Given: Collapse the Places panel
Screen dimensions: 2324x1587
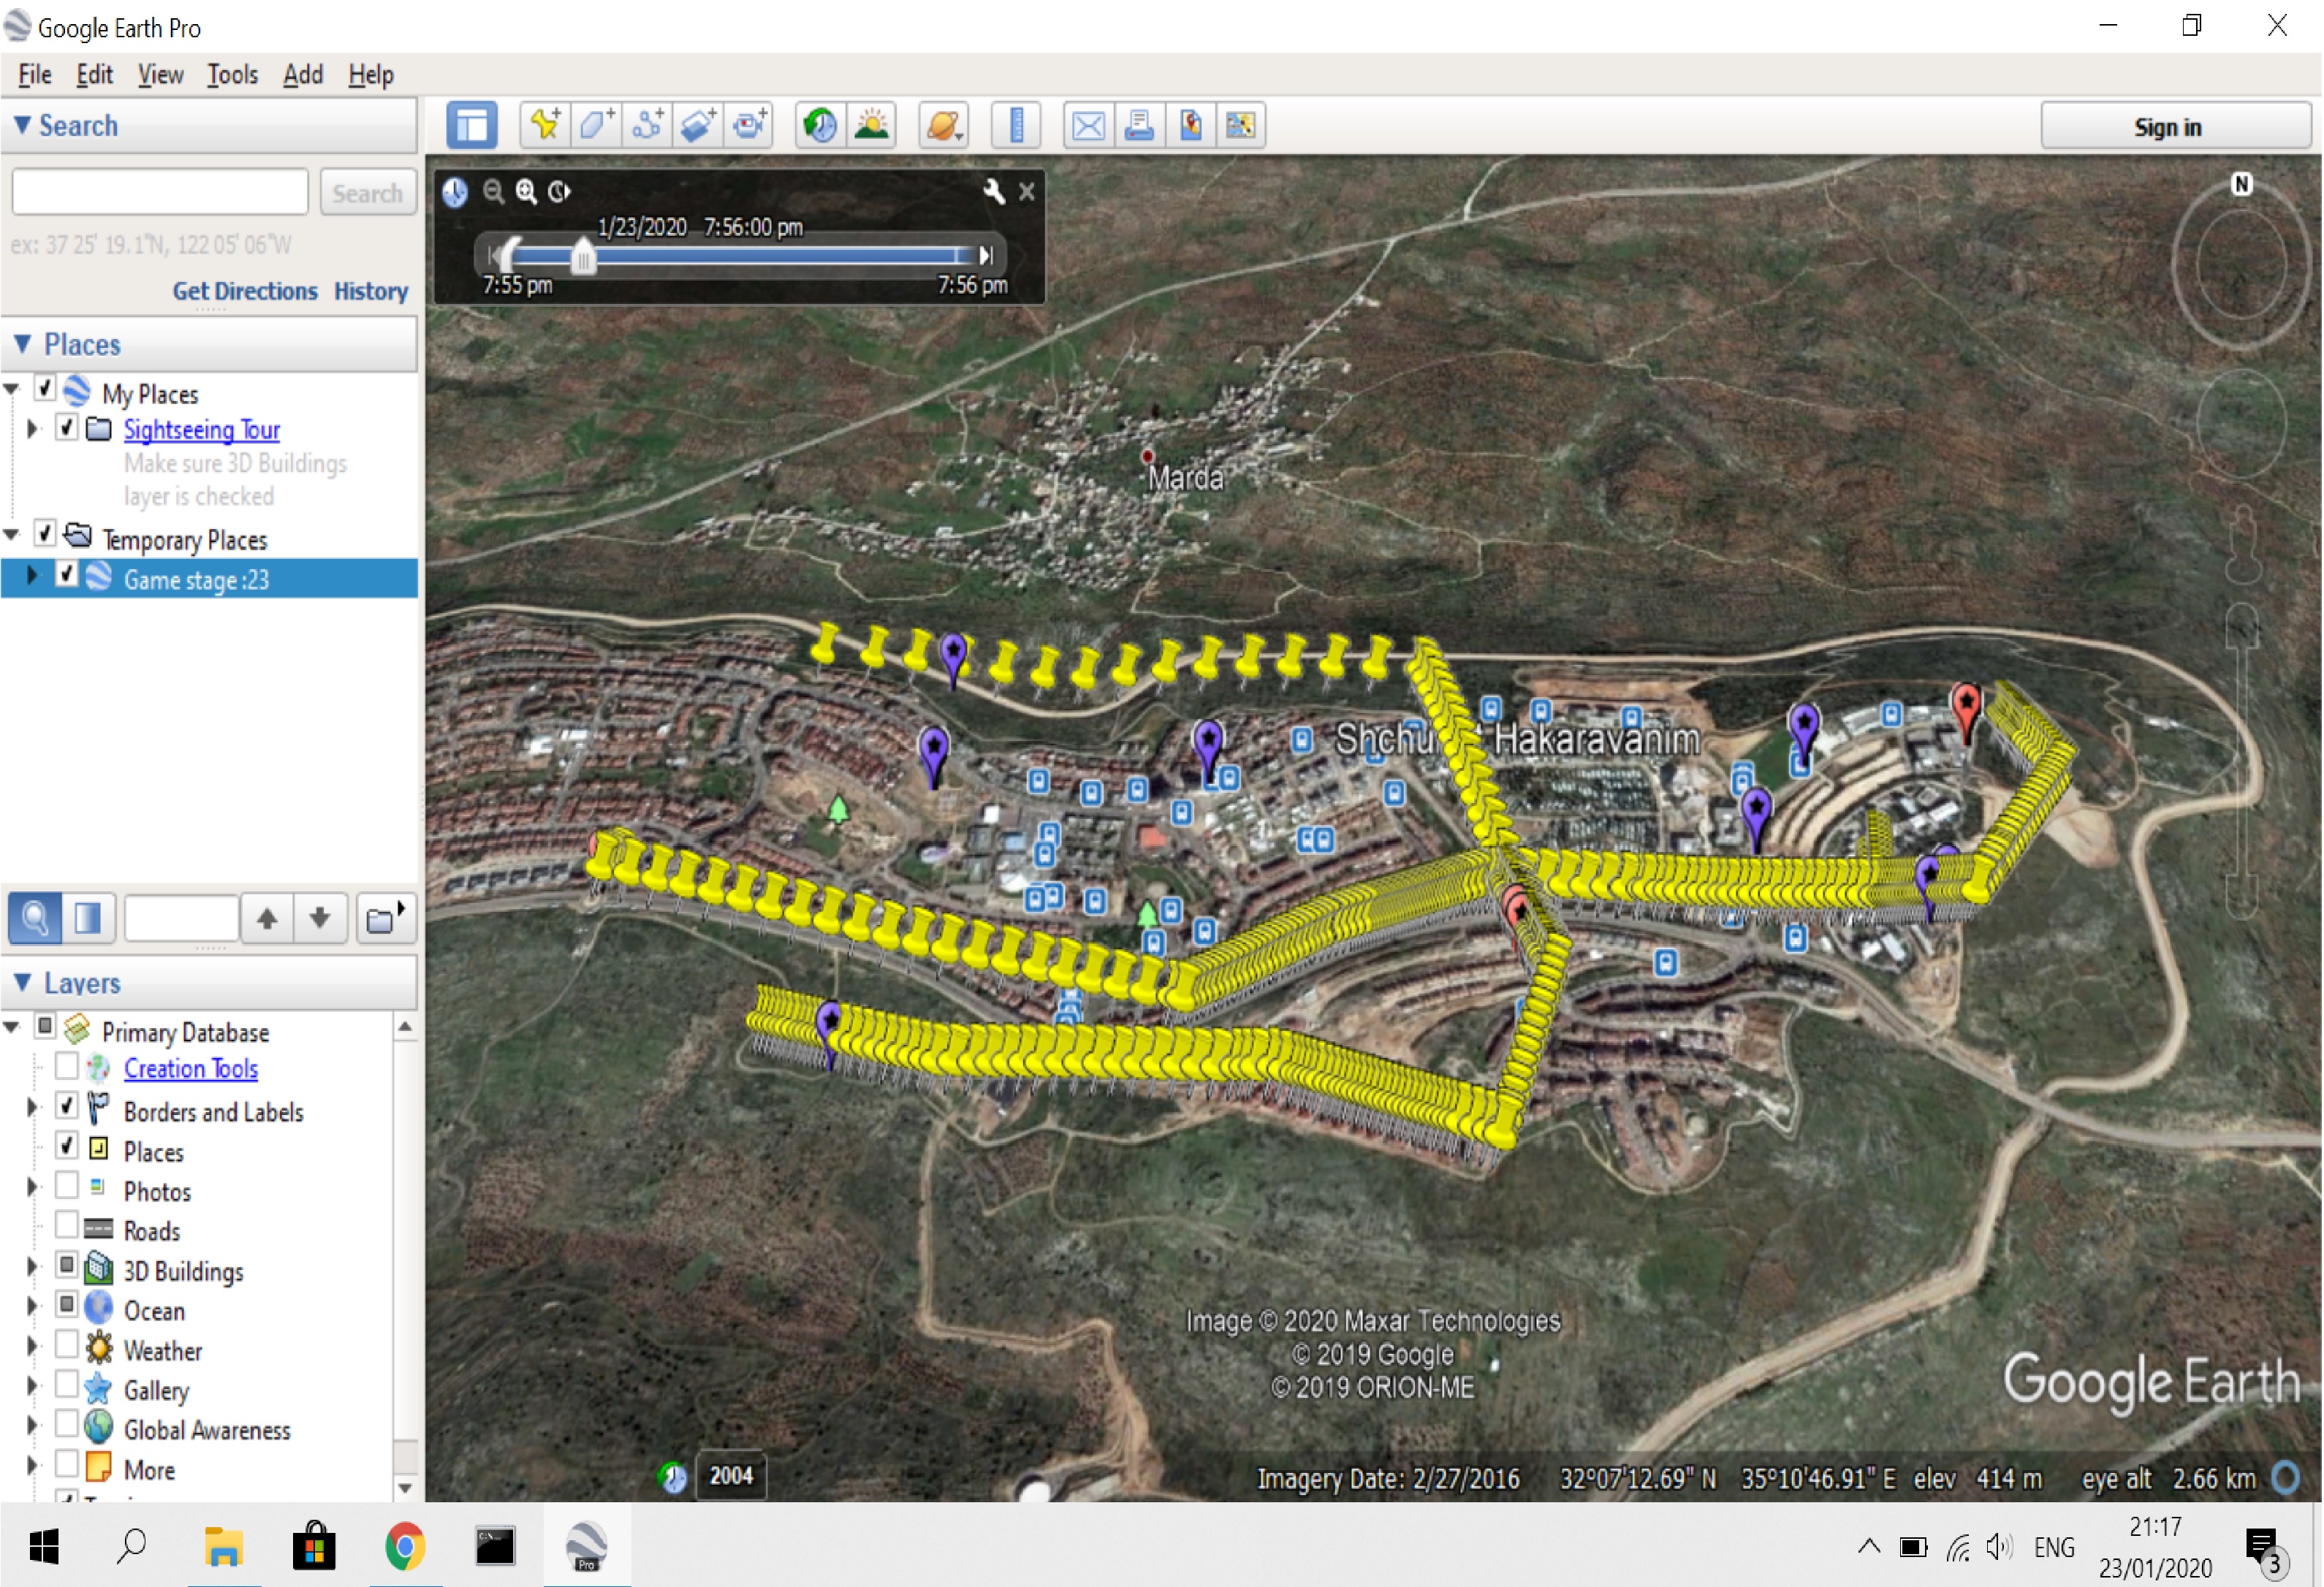Looking at the screenshot, I should tap(22, 344).
